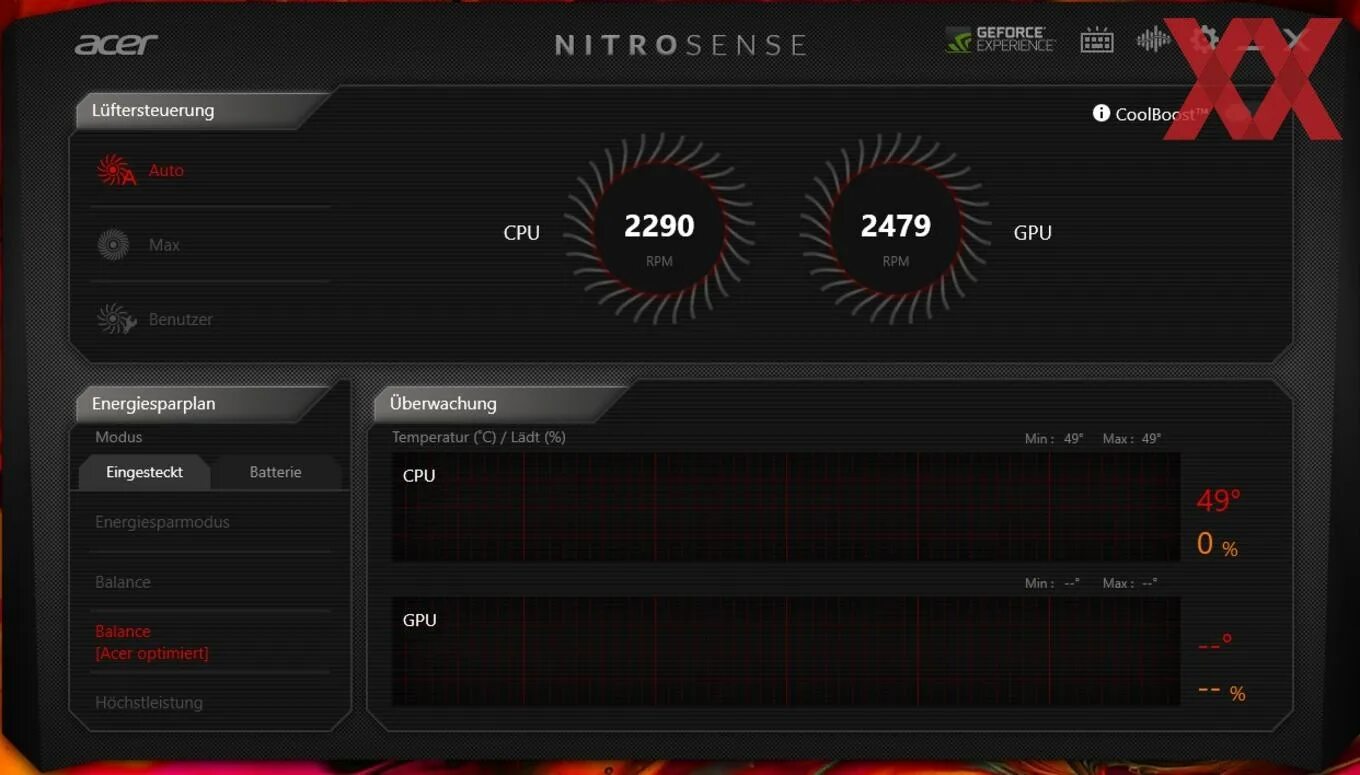Click the GPU fan dial showing 2479
The image size is (1360, 775).
click(x=895, y=231)
